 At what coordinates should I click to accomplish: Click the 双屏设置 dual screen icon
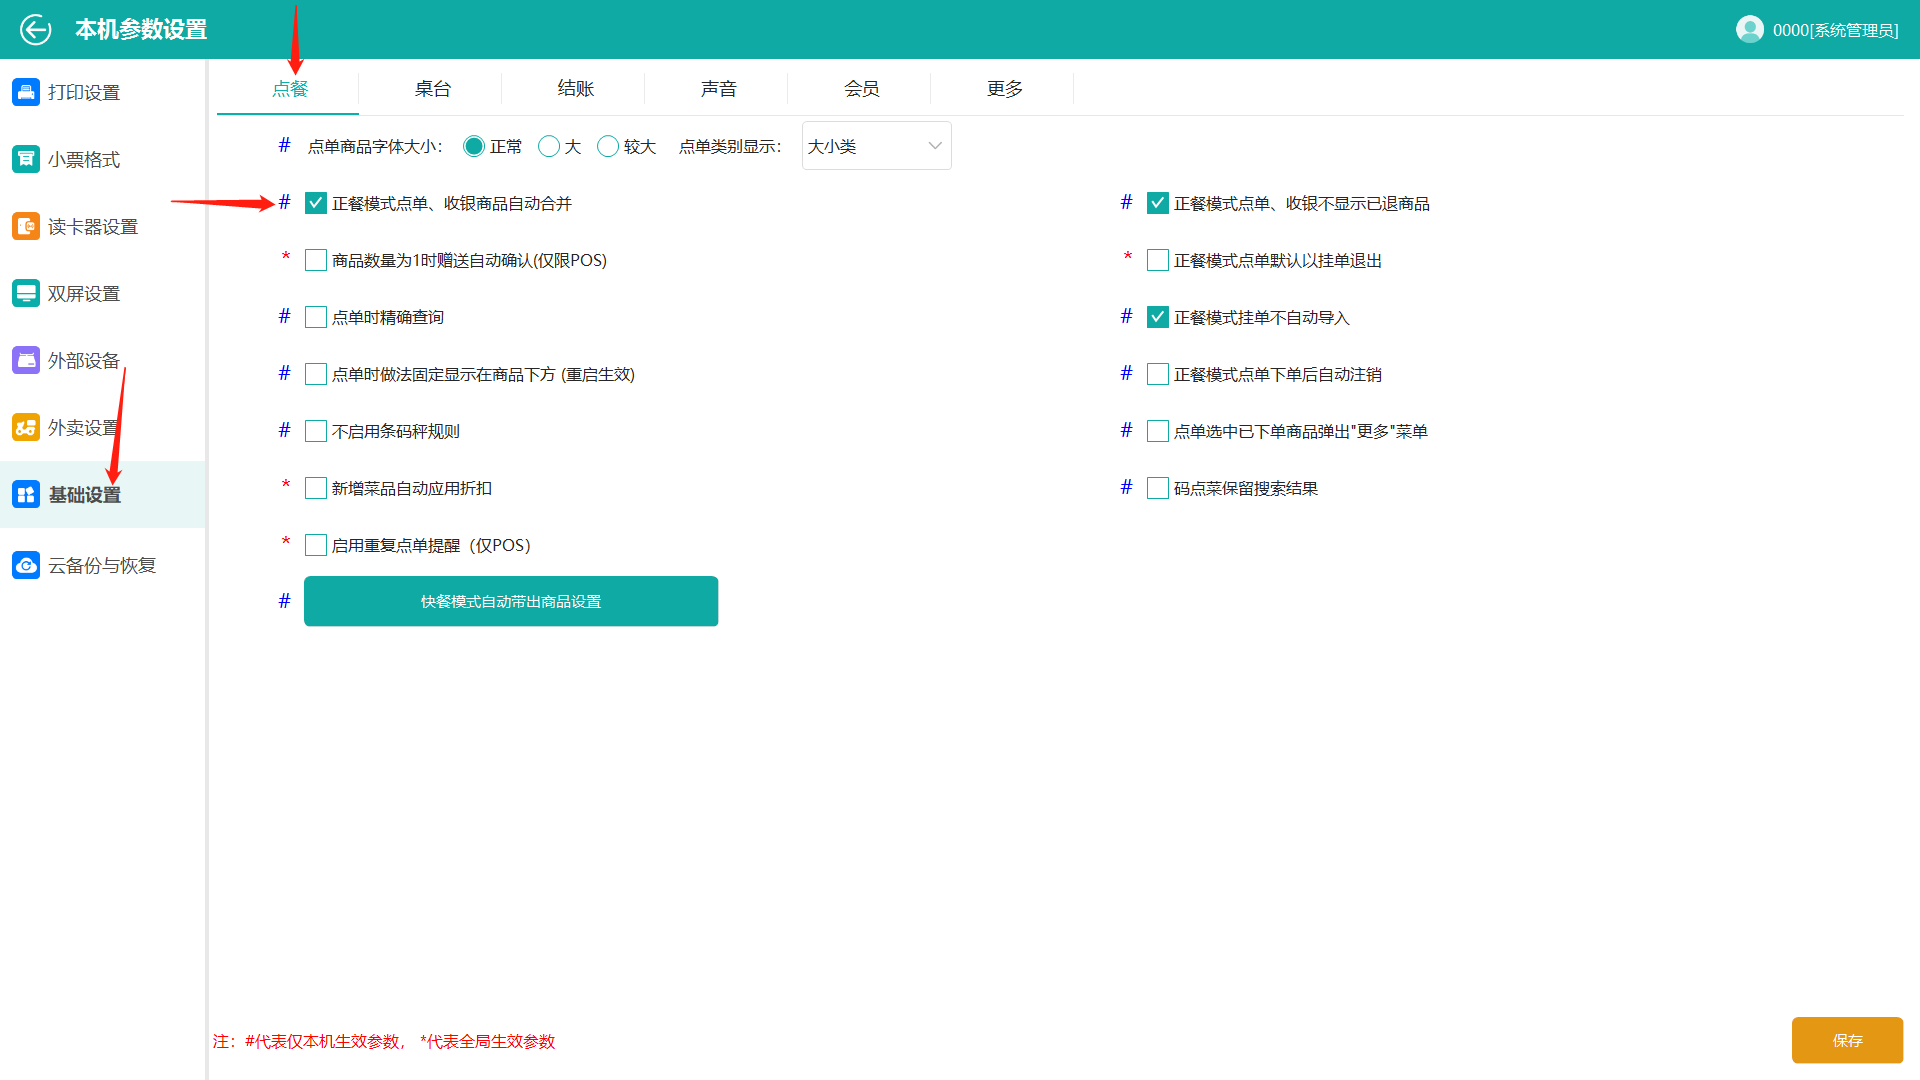(x=26, y=293)
